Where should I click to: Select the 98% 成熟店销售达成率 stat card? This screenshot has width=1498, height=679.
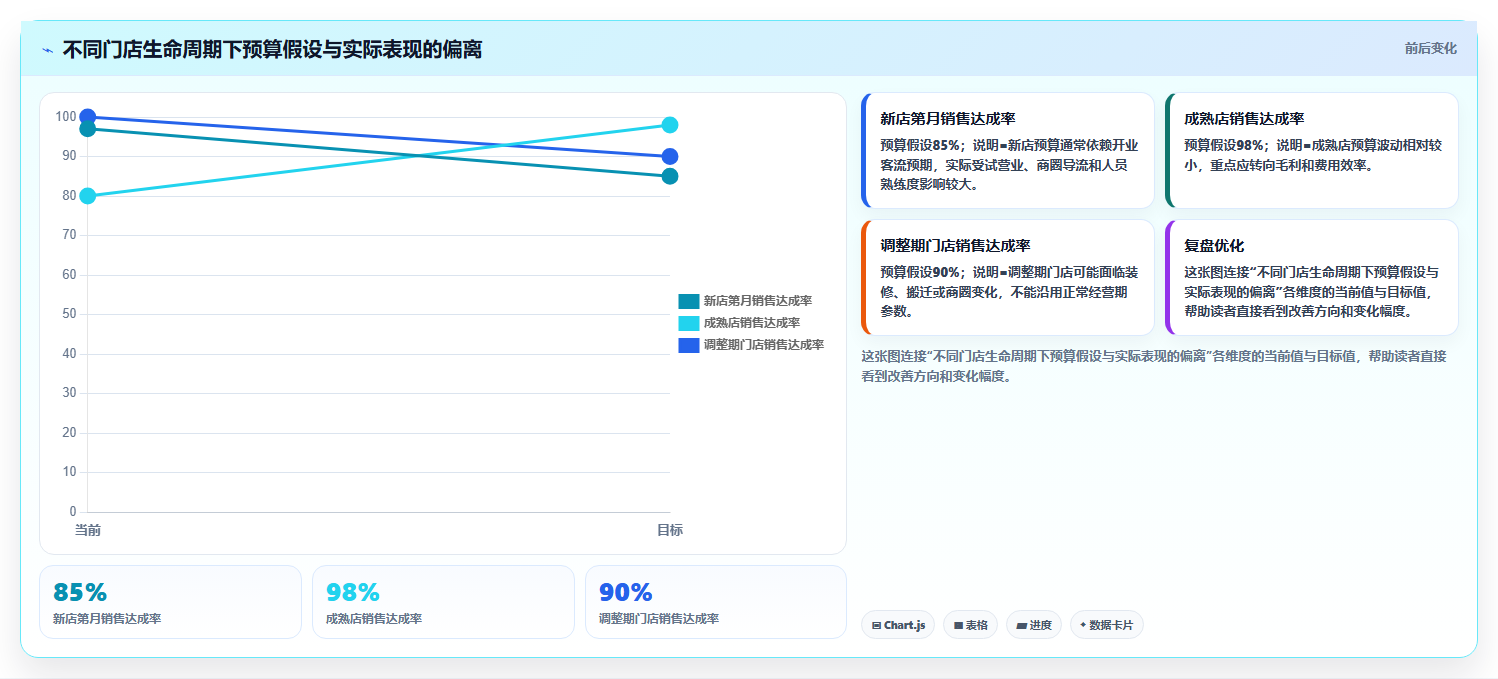[443, 602]
